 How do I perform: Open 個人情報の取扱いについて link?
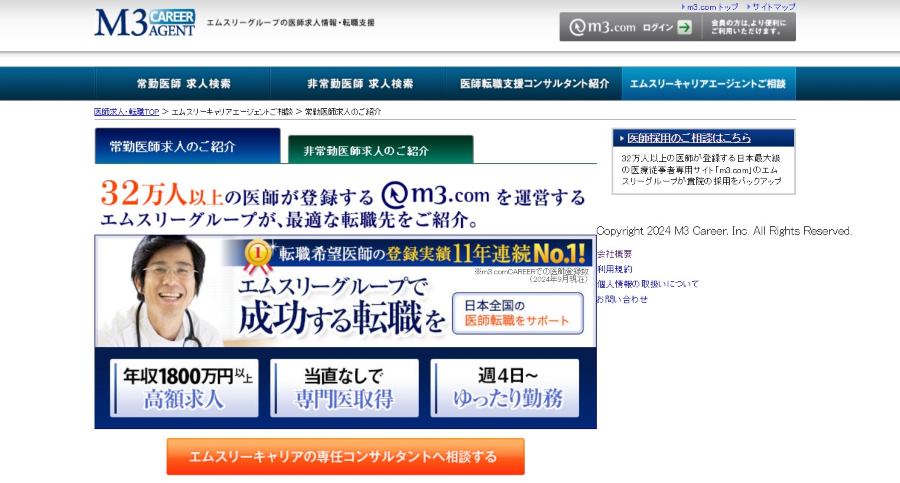tap(647, 284)
